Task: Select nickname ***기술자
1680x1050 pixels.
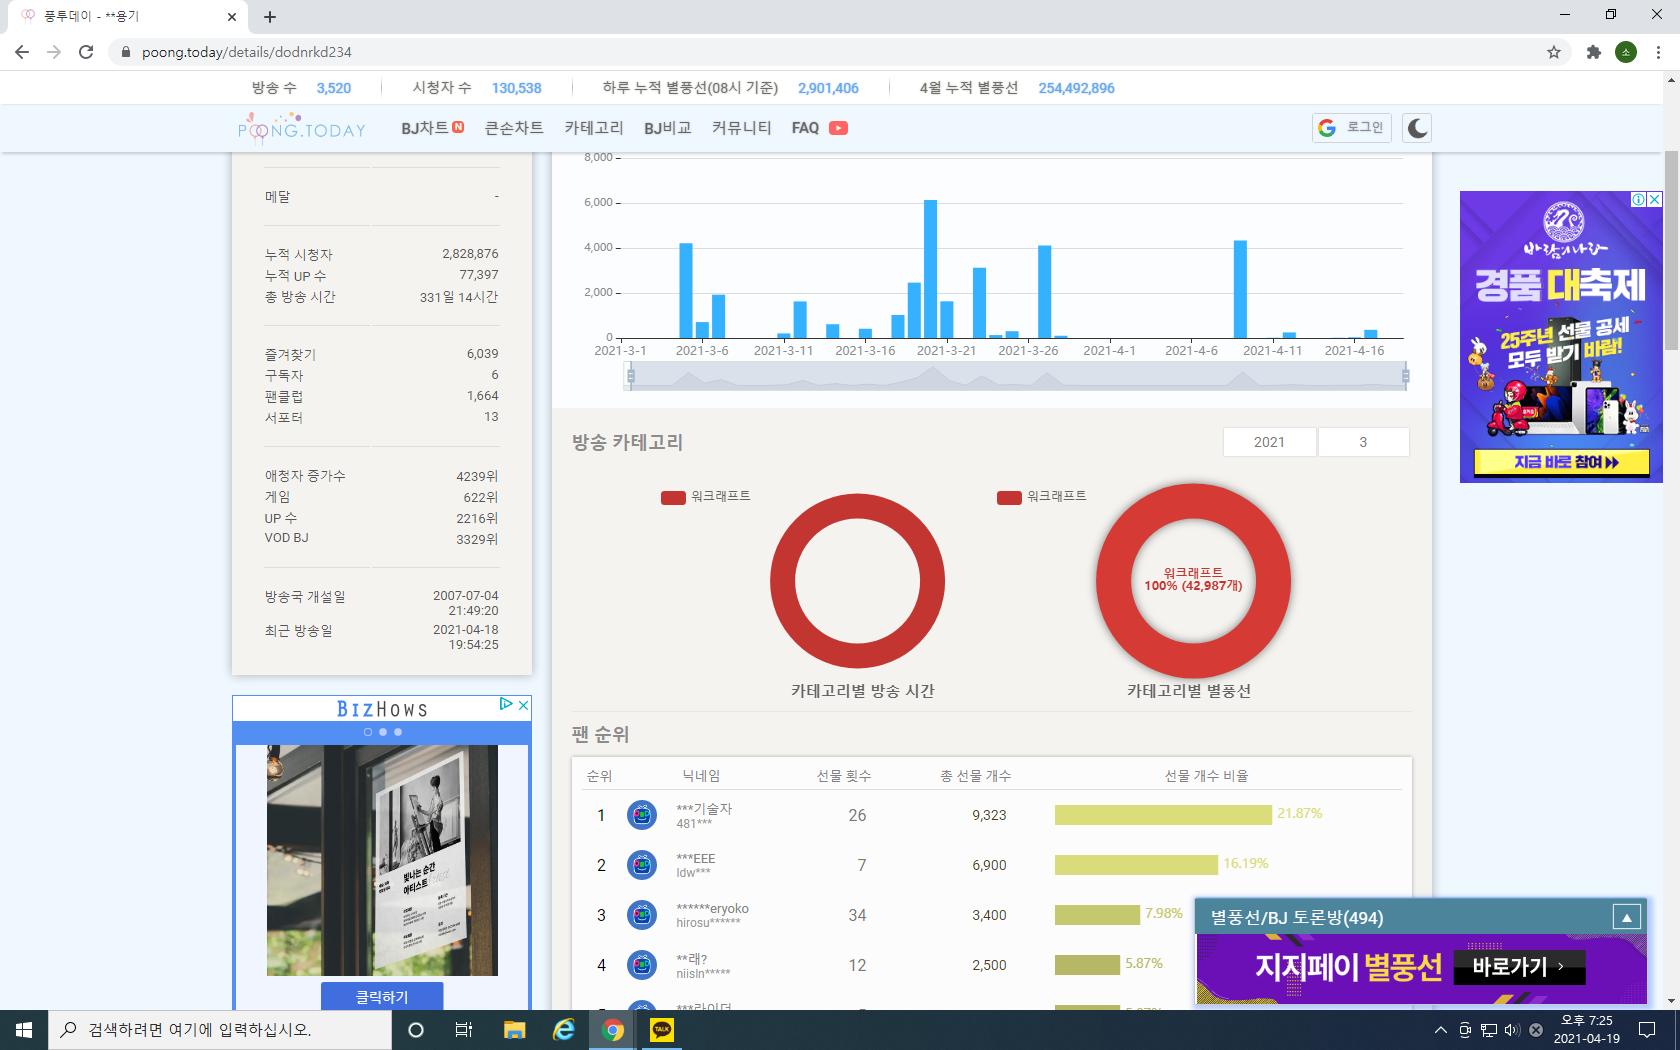Action: (x=704, y=809)
